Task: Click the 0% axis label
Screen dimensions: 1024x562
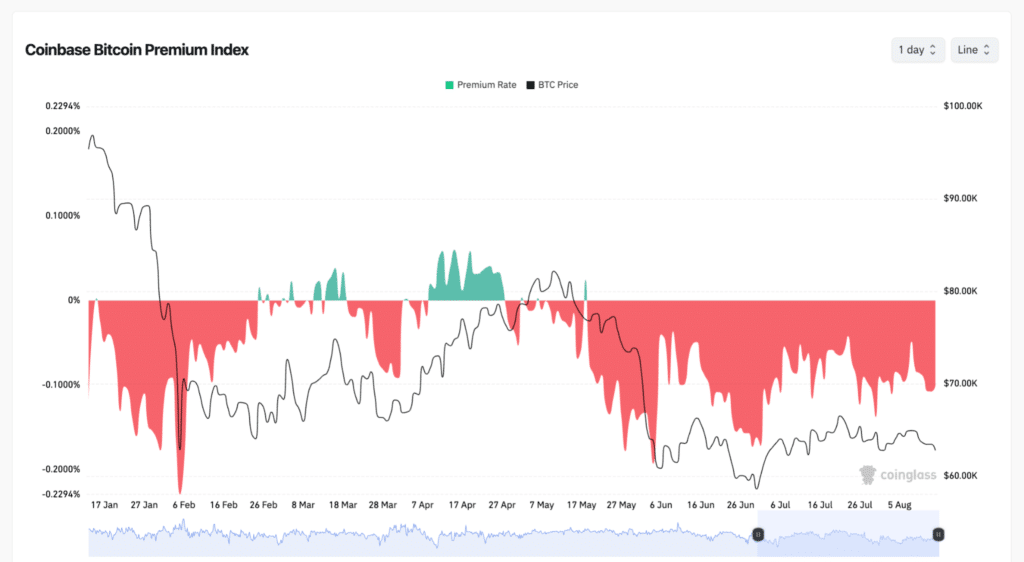Action: (74, 300)
